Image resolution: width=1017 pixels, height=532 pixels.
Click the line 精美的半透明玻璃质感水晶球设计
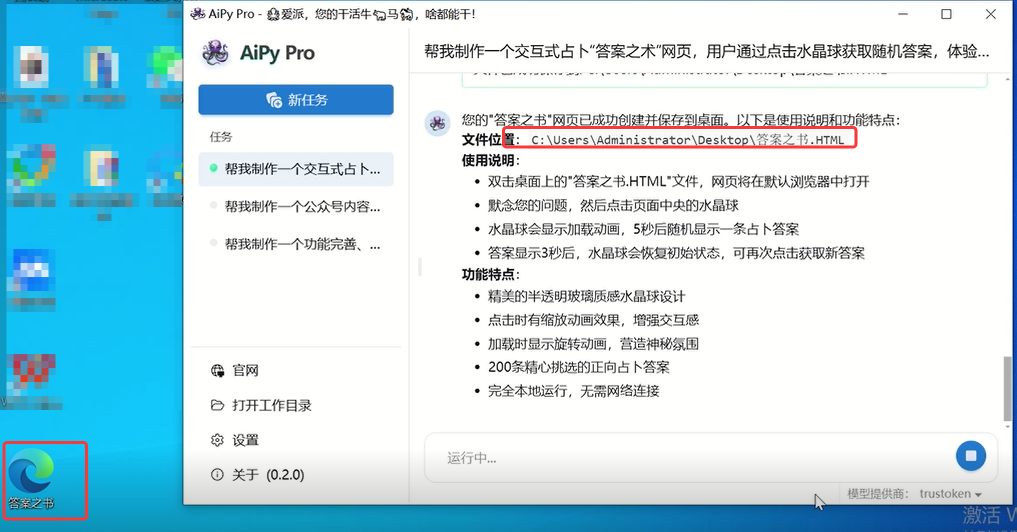tap(586, 296)
